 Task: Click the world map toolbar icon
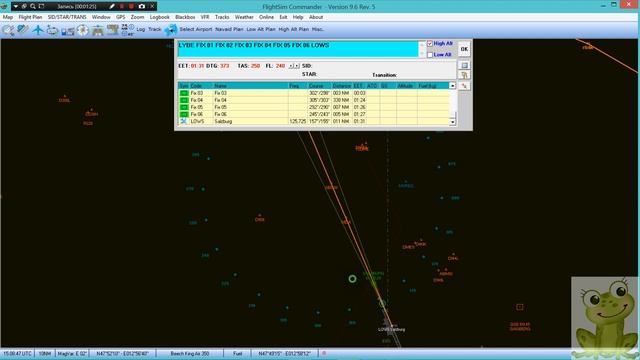[113, 29]
